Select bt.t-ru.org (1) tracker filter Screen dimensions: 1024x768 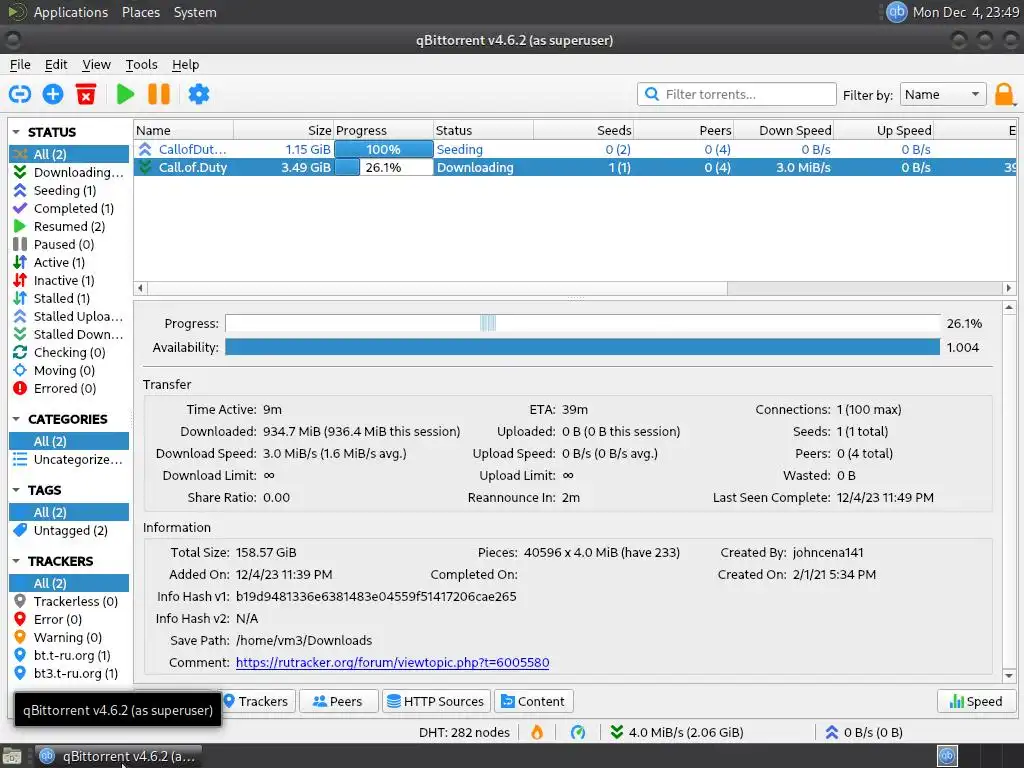(69, 655)
